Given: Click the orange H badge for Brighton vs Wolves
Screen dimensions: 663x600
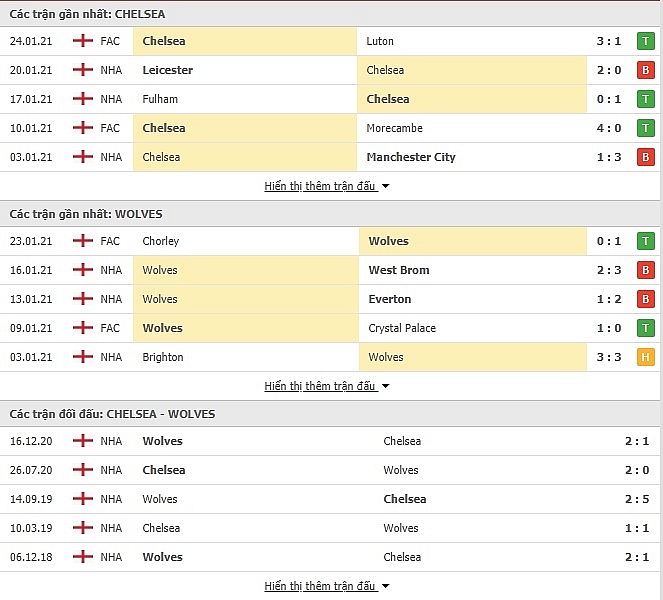Looking at the screenshot, I should click(645, 357).
